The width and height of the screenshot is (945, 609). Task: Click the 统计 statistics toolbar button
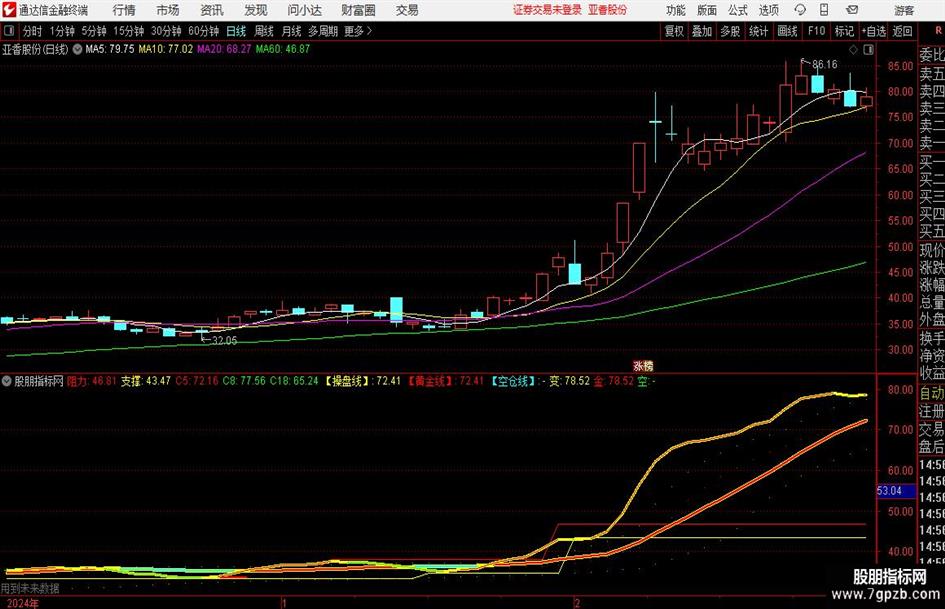point(758,31)
